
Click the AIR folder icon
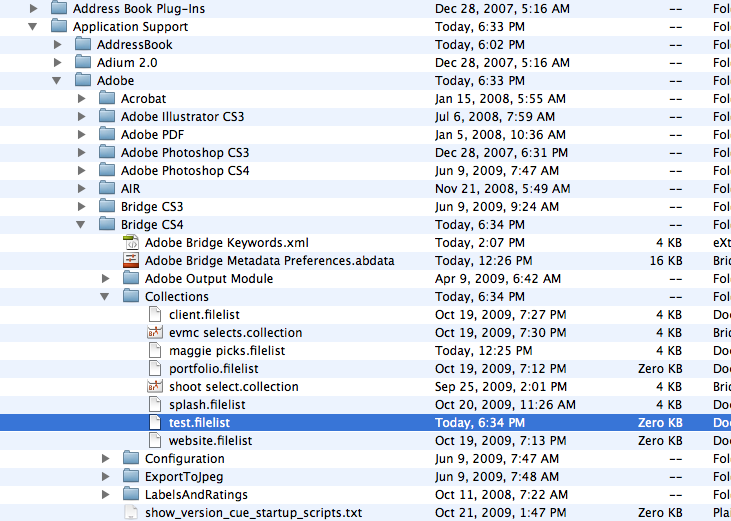point(107,188)
